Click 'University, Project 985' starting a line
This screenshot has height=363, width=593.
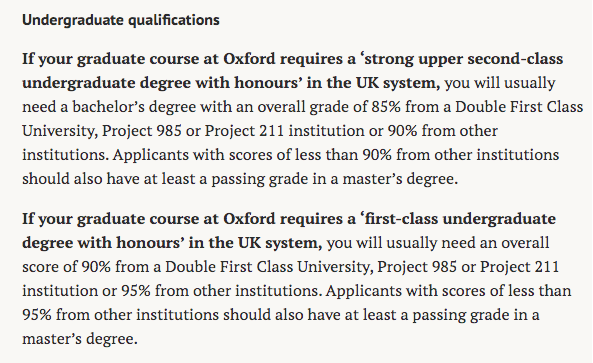102,131
